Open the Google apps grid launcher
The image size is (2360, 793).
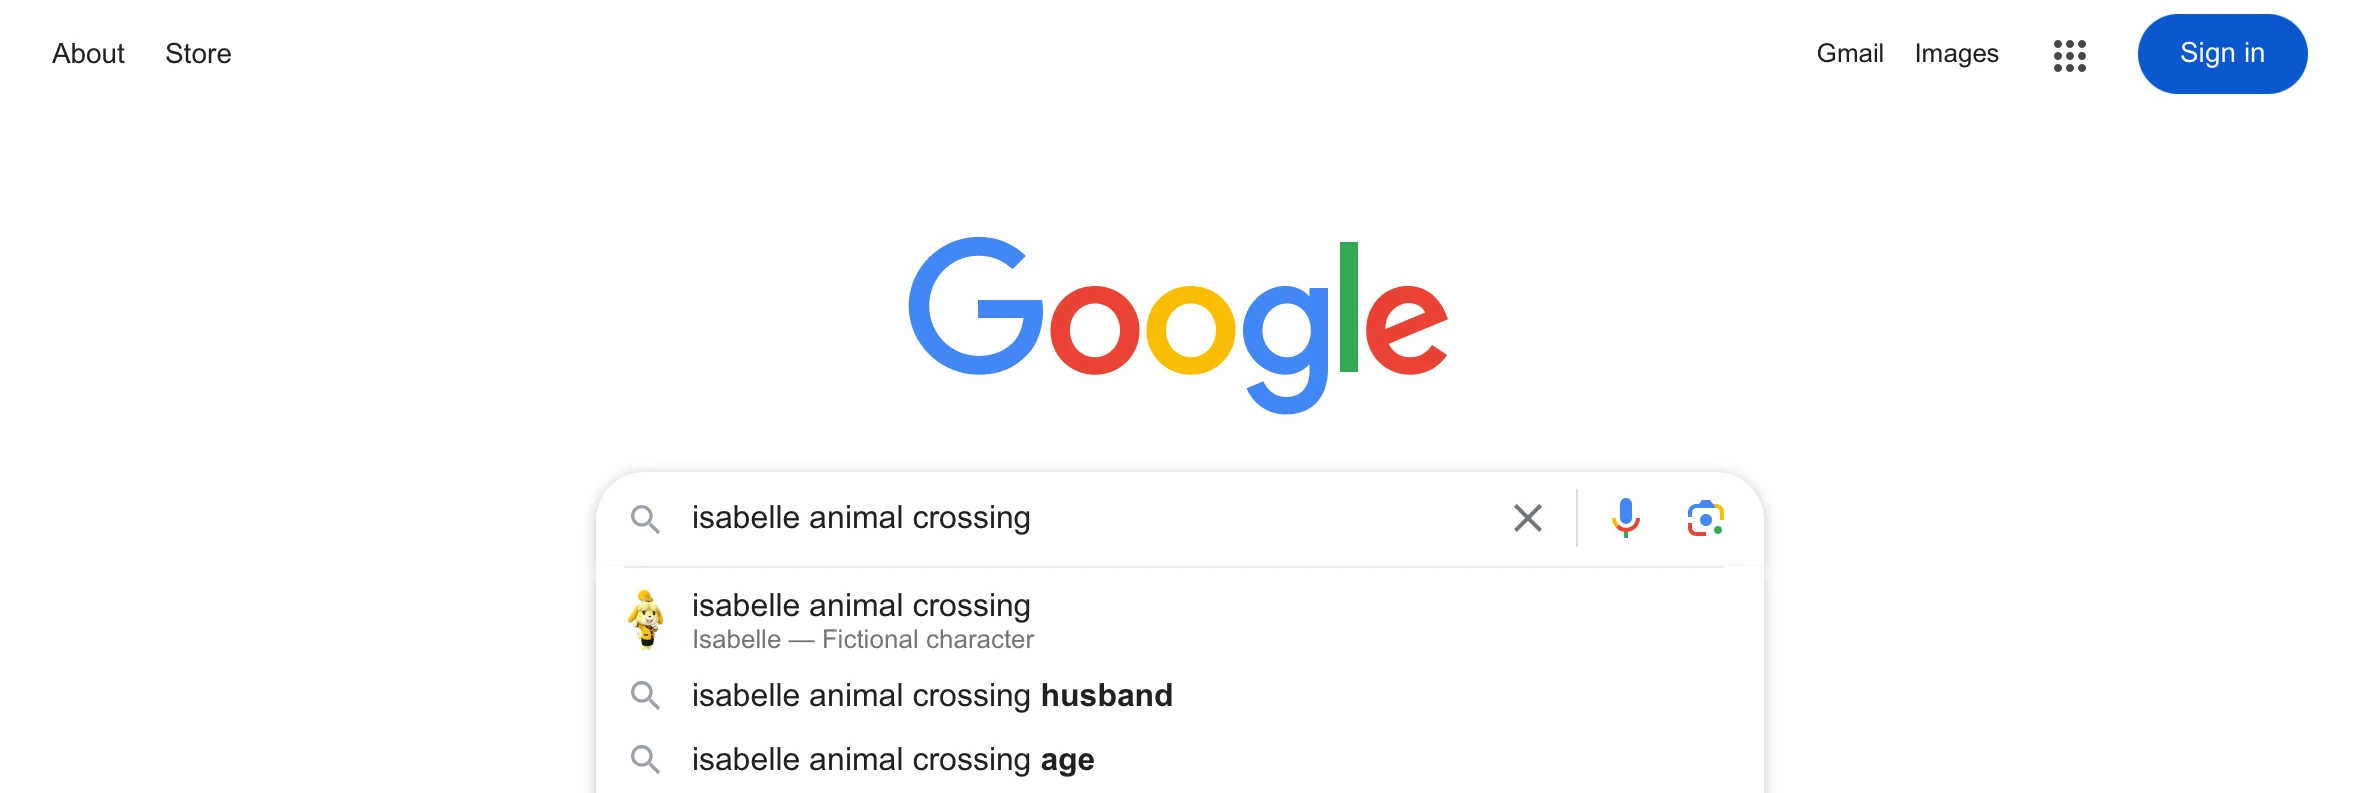[2069, 55]
